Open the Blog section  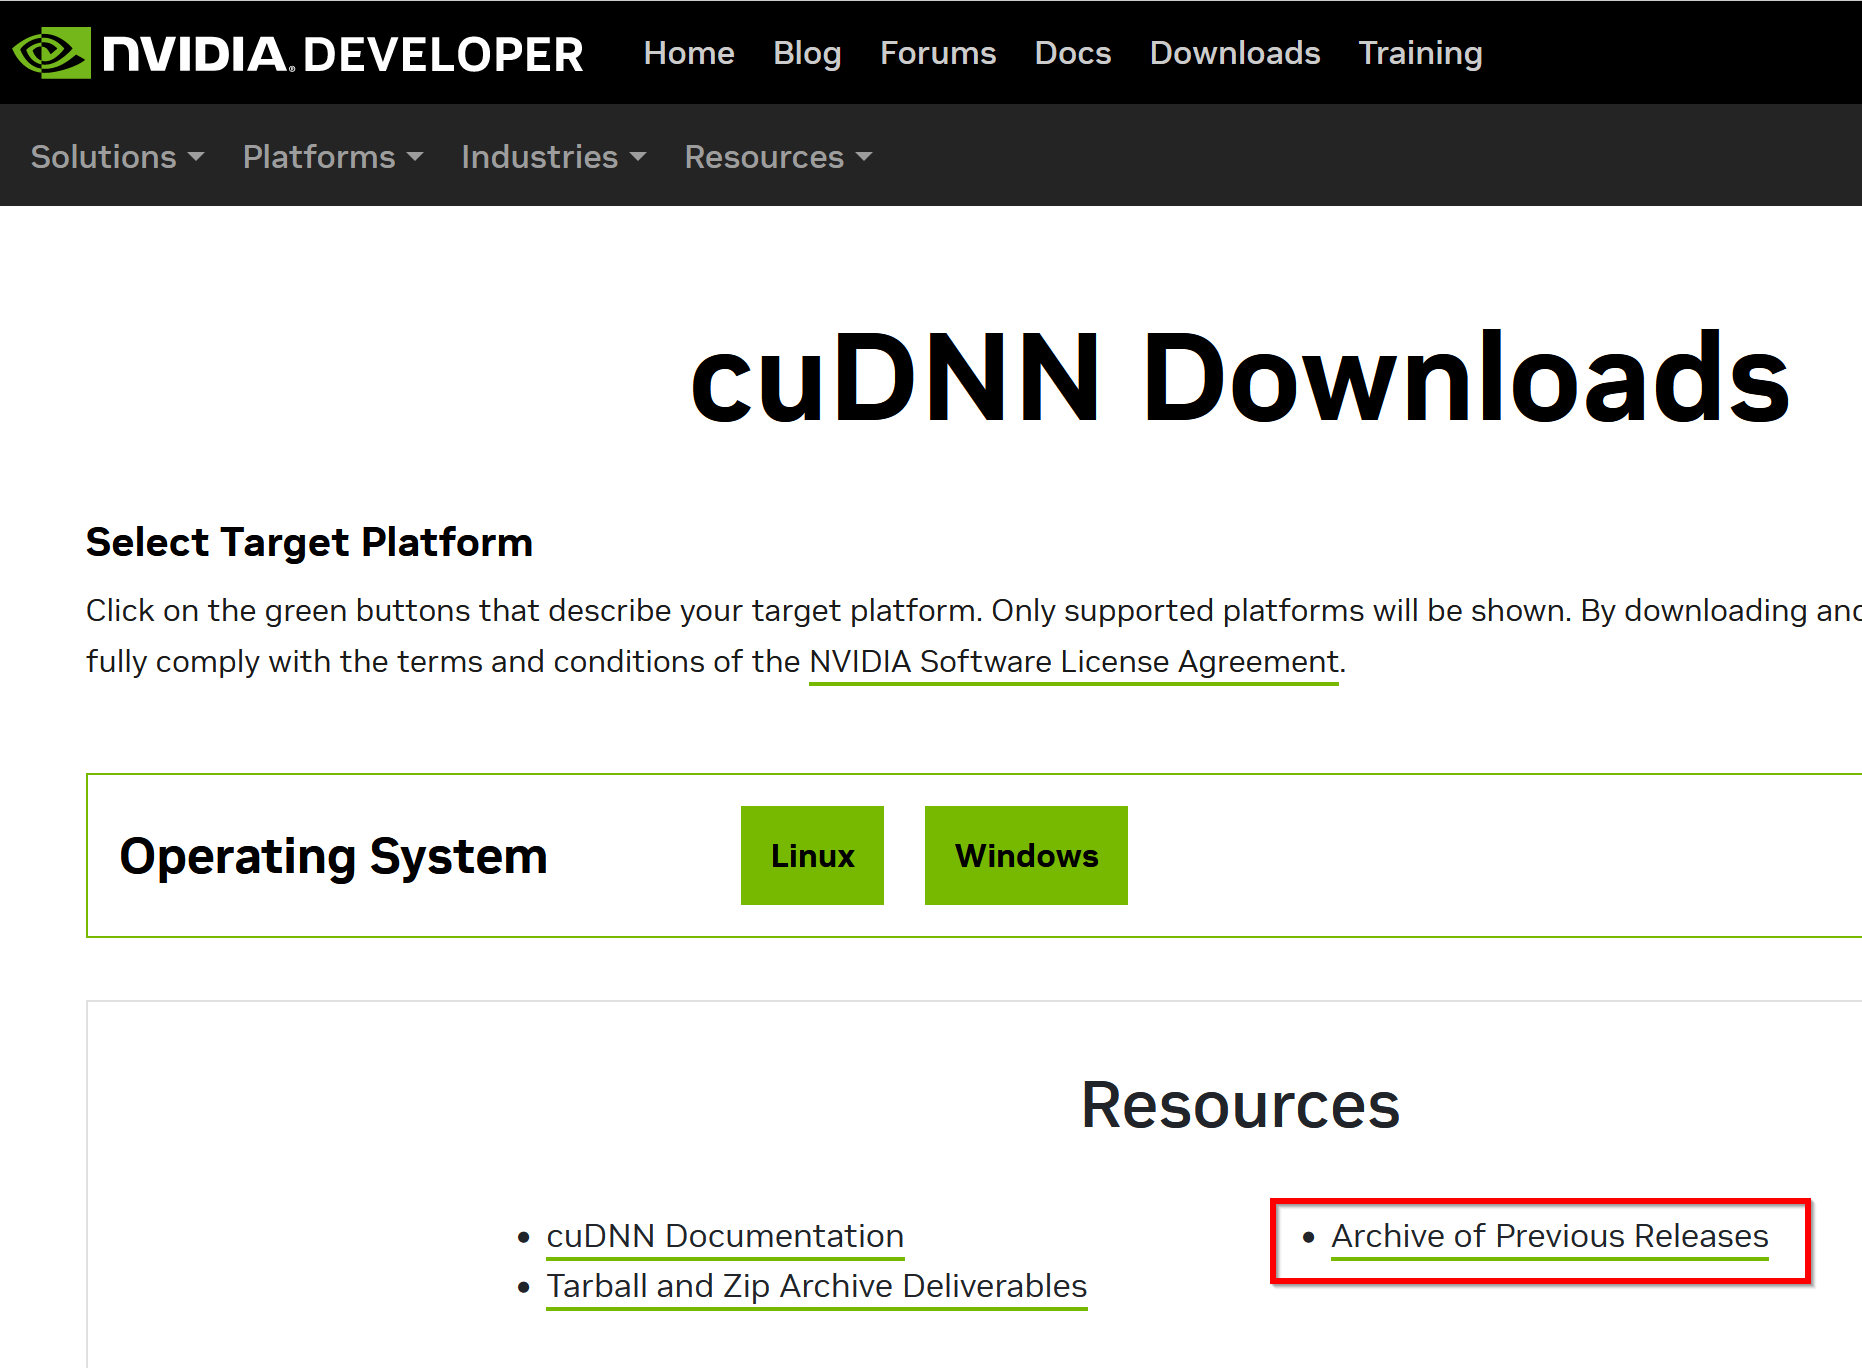(x=807, y=53)
